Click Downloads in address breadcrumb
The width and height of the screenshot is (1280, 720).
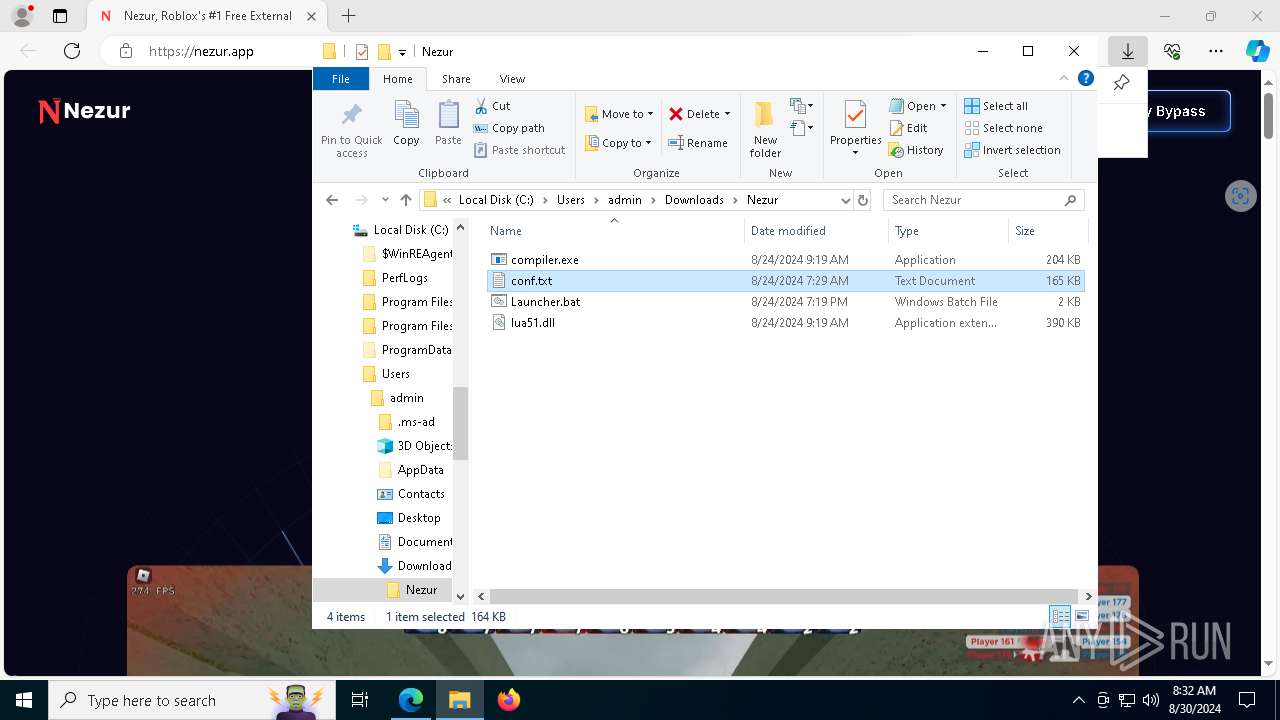point(694,200)
